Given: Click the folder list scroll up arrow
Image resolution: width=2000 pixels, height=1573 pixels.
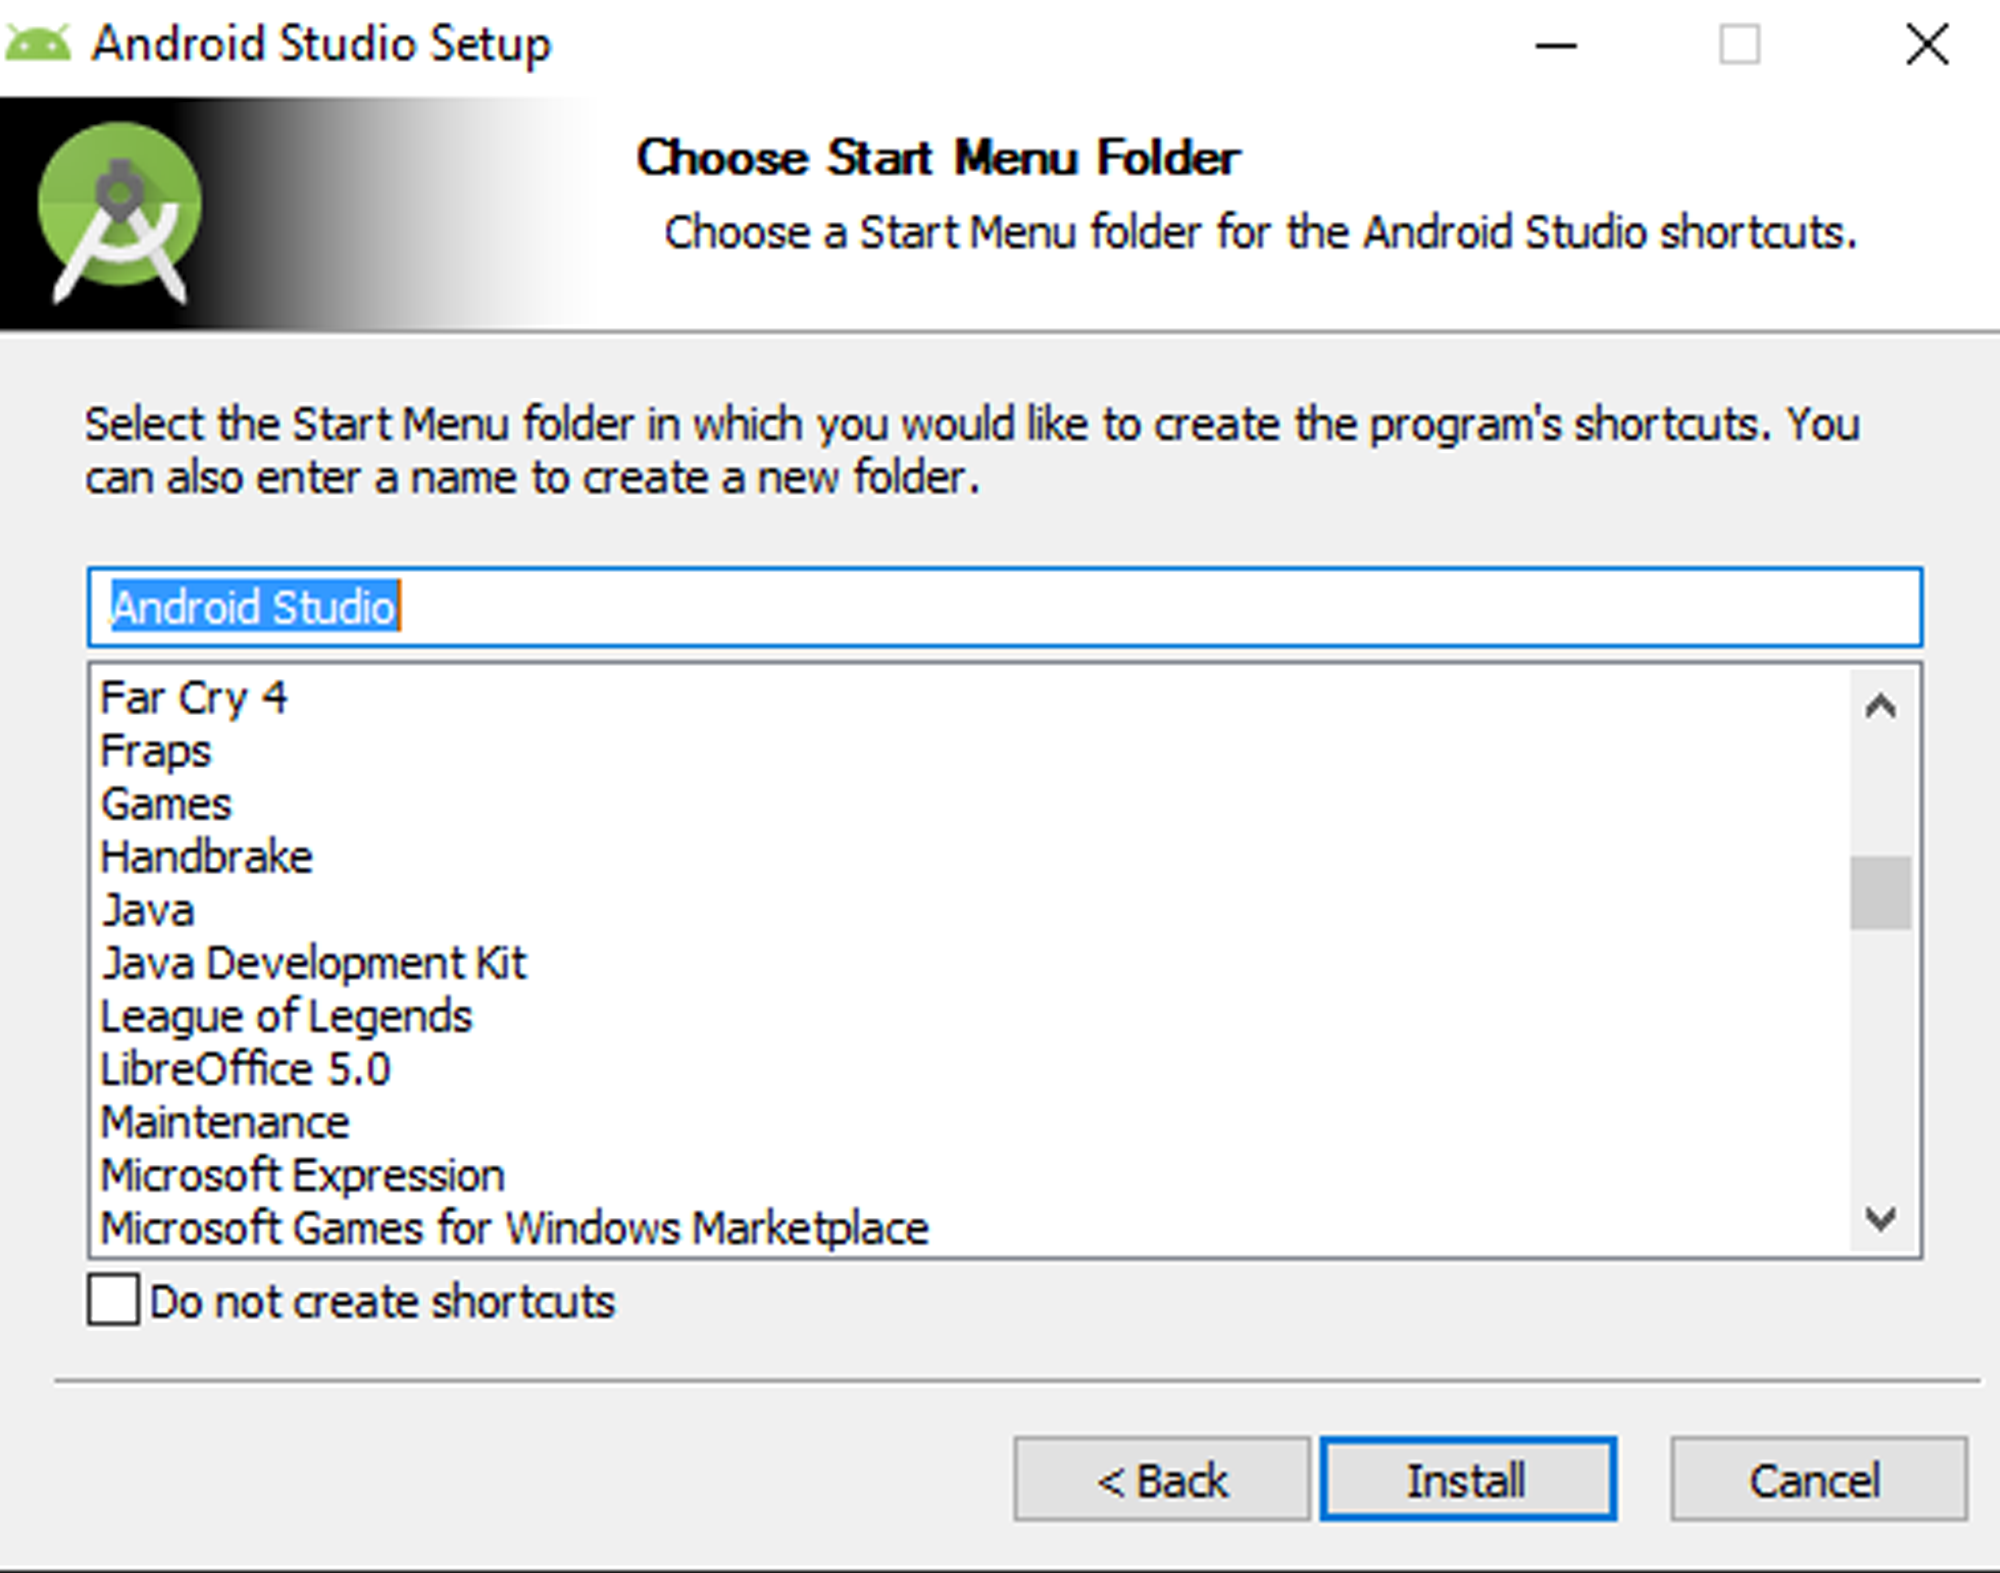Looking at the screenshot, I should click(1881, 707).
